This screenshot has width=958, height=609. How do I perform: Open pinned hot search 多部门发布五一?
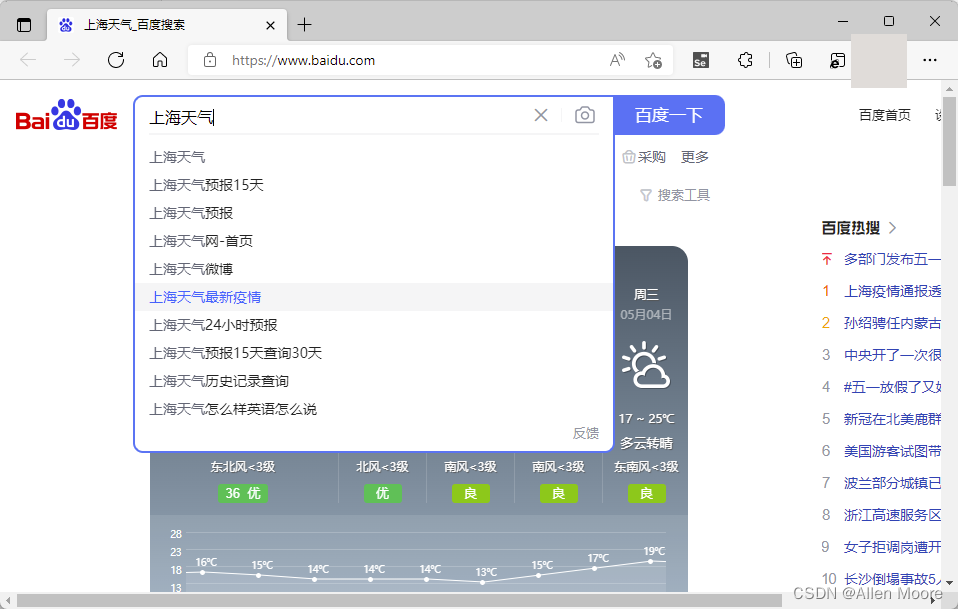pyautogui.click(x=892, y=259)
